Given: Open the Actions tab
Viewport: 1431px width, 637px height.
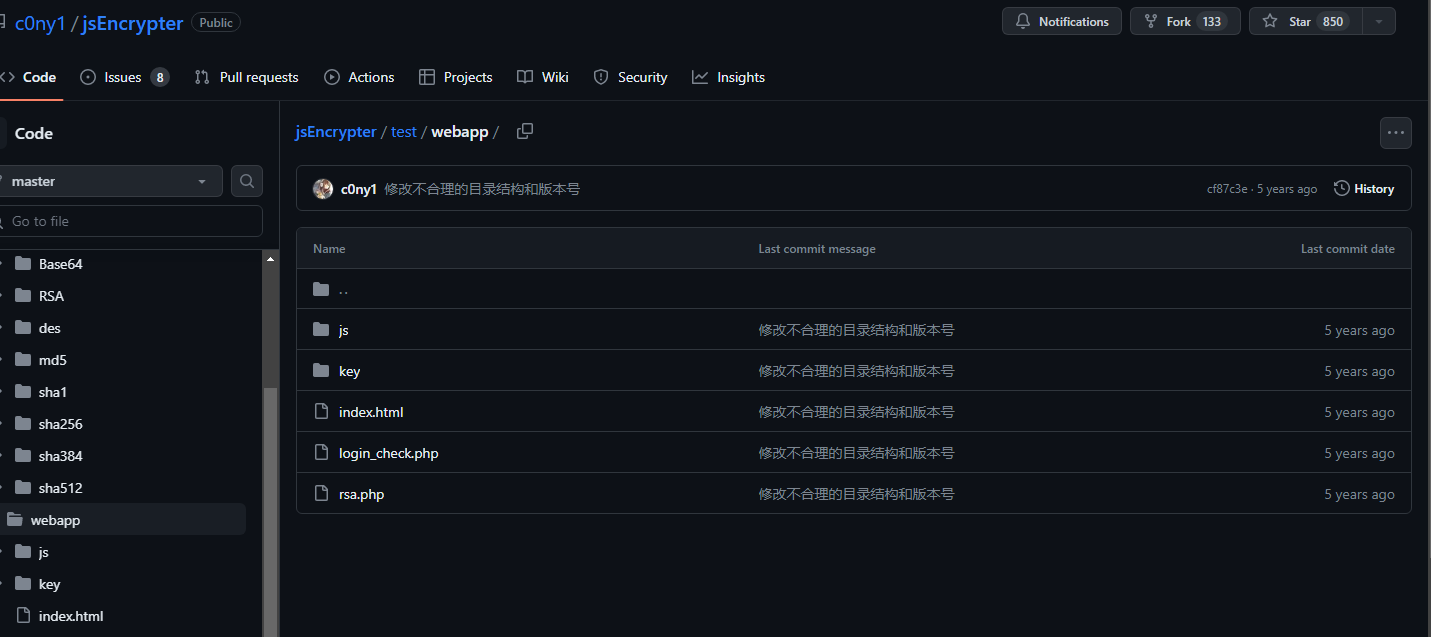Looking at the screenshot, I should pos(360,77).
